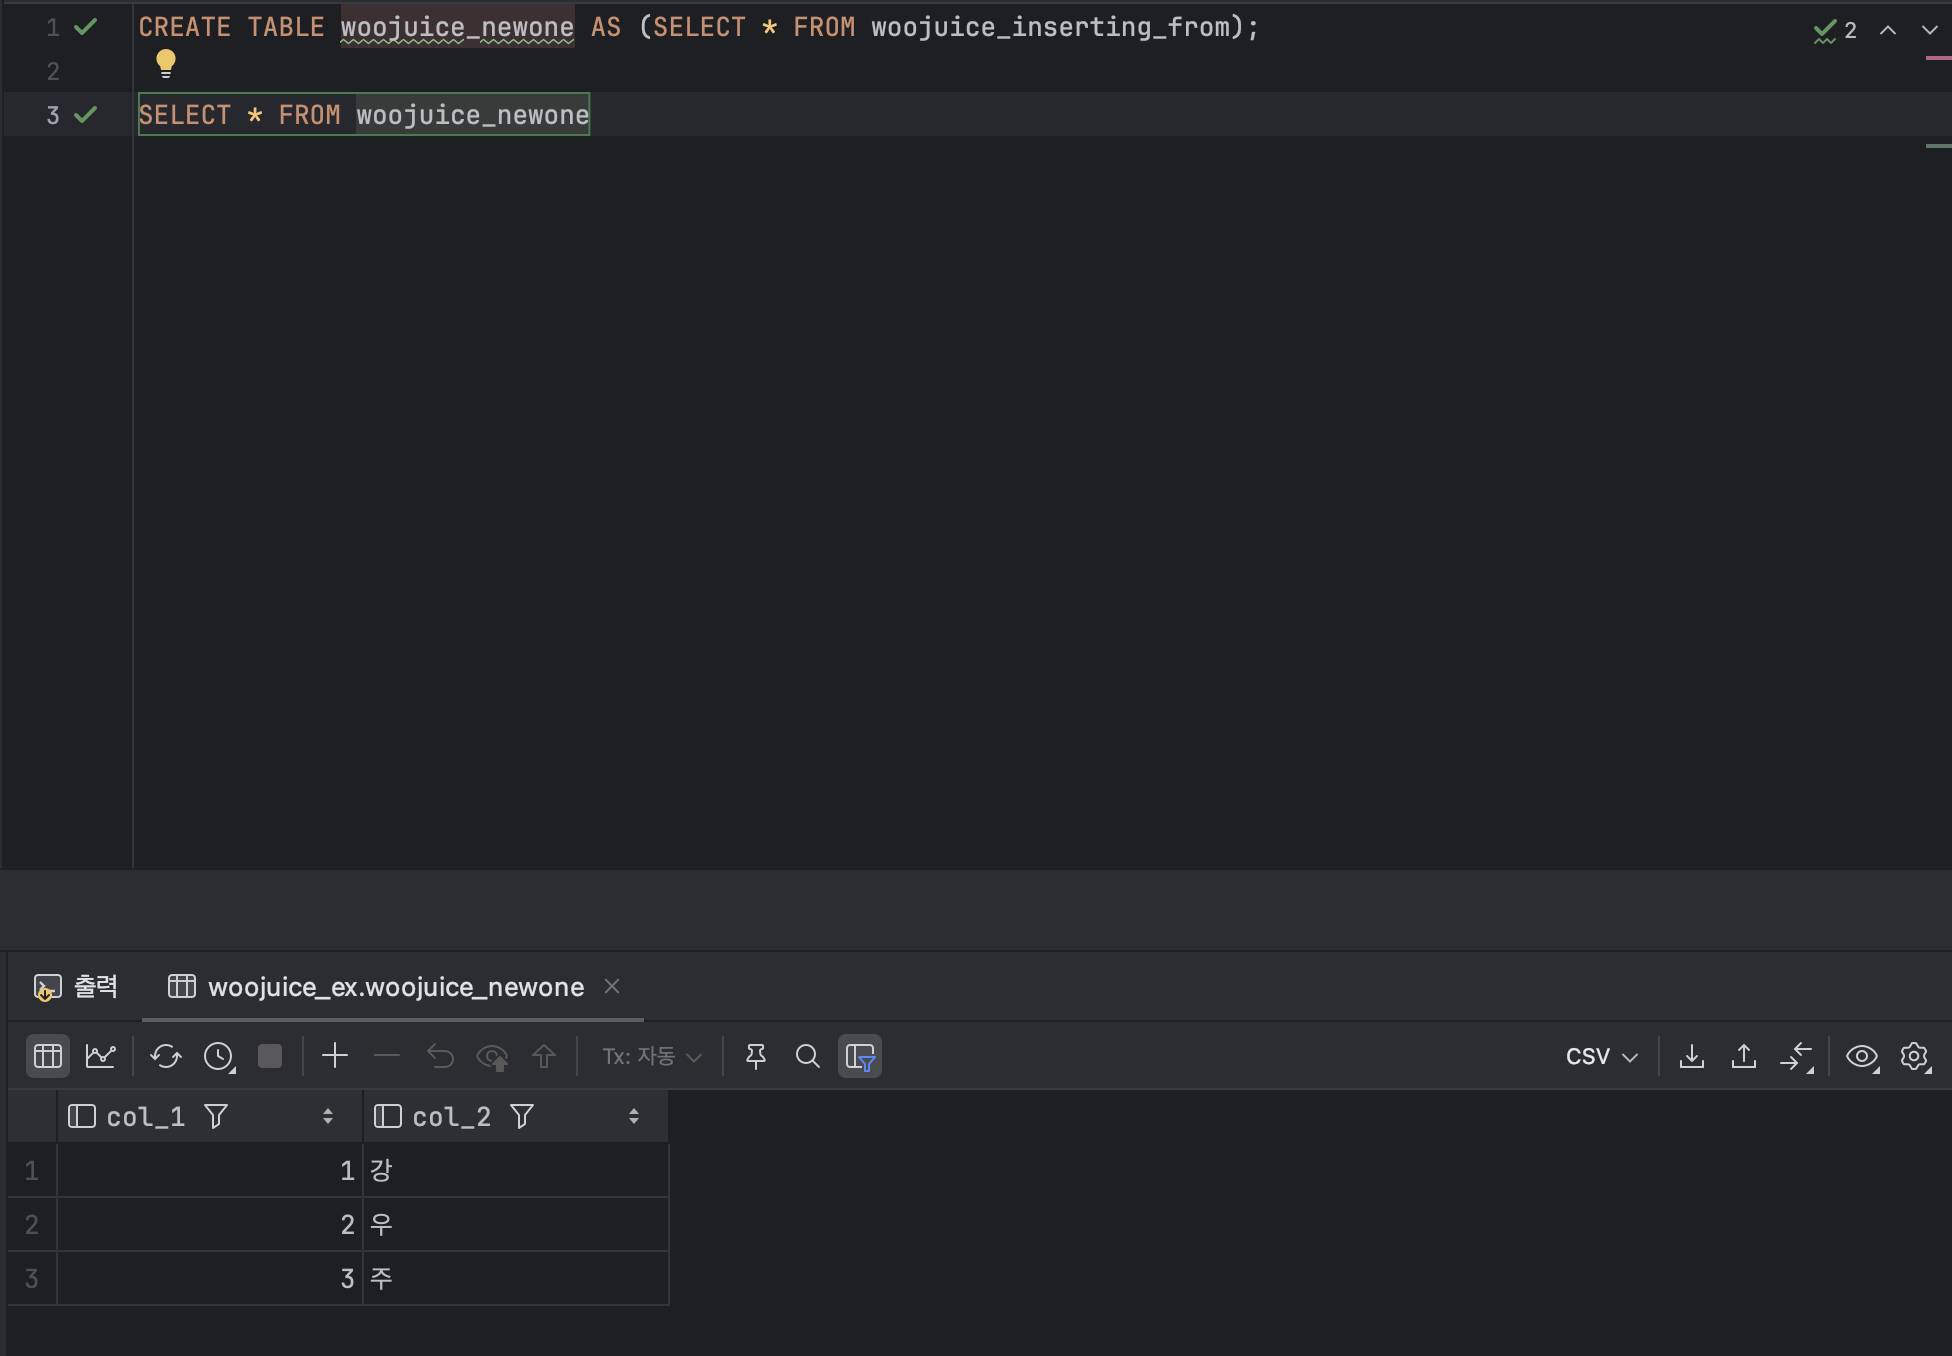Click the green checkmark on line 3
The width and height of the screenshot is (1952, 1356).
[x=86, y=115]
